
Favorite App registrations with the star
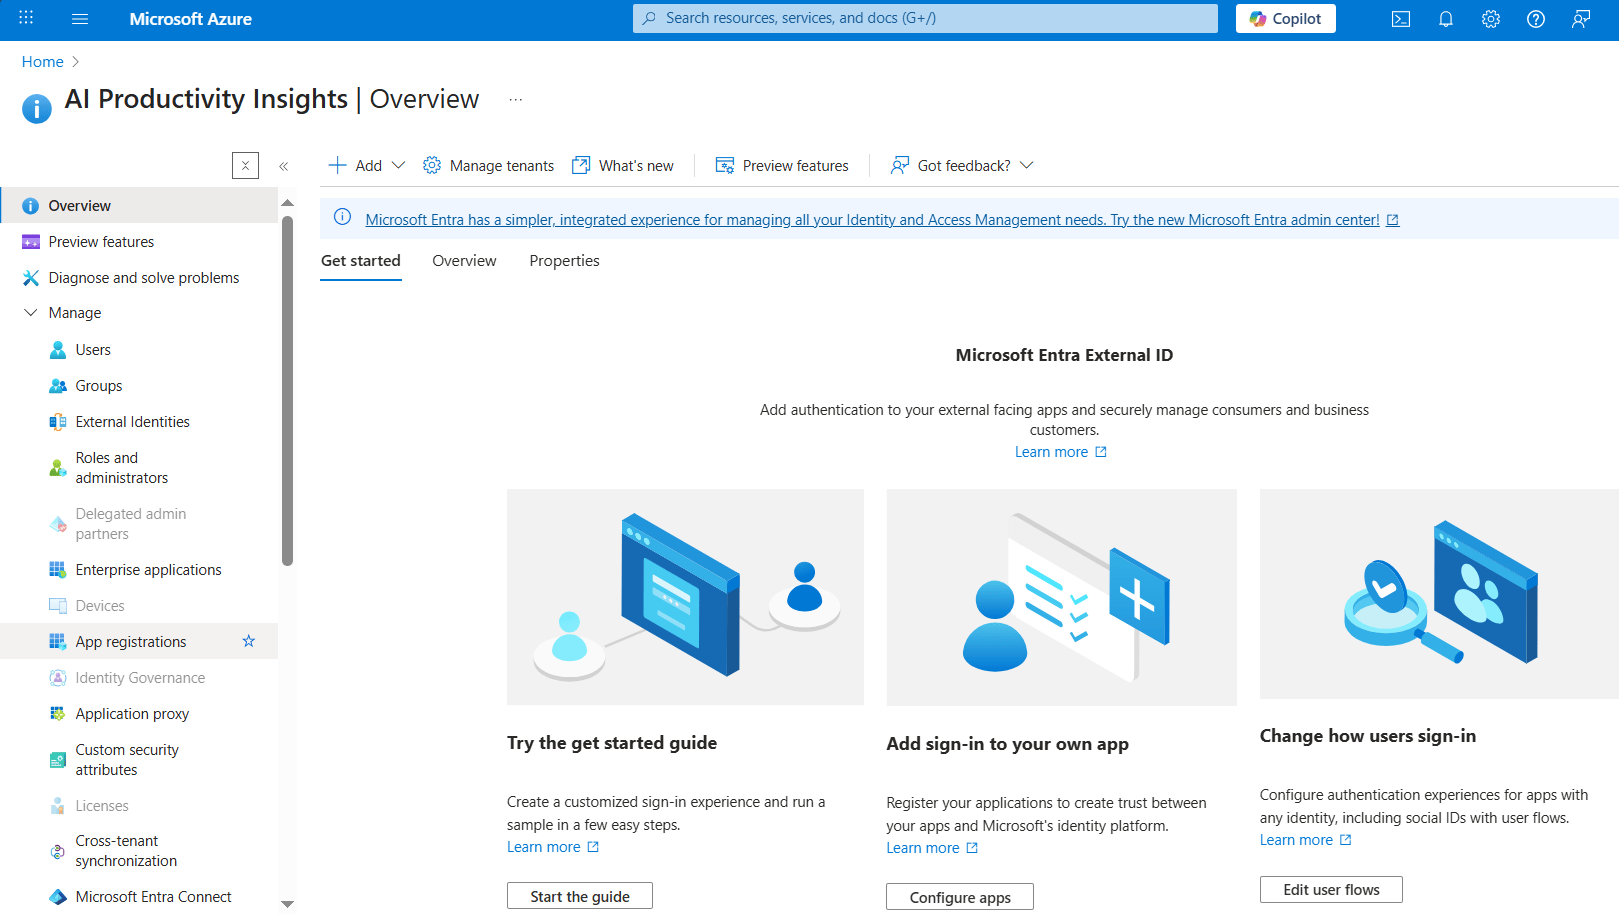click(249, 641)
